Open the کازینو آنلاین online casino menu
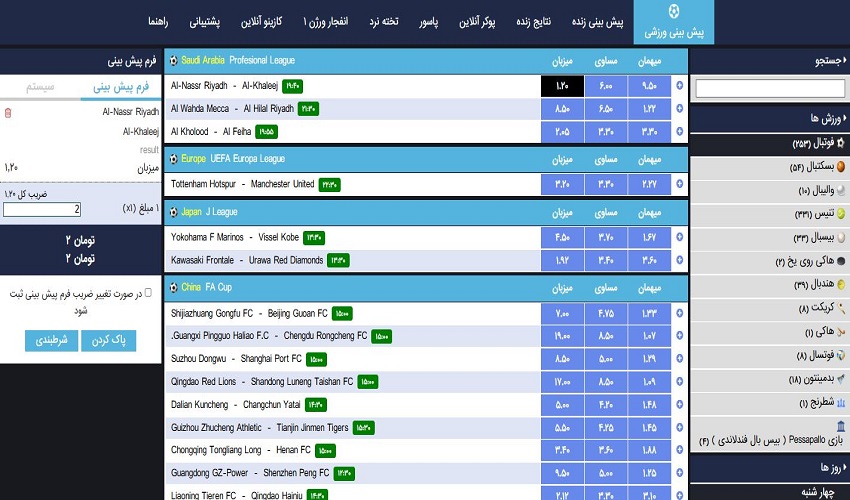Viewport: 850px width, 500px height. 261,22
